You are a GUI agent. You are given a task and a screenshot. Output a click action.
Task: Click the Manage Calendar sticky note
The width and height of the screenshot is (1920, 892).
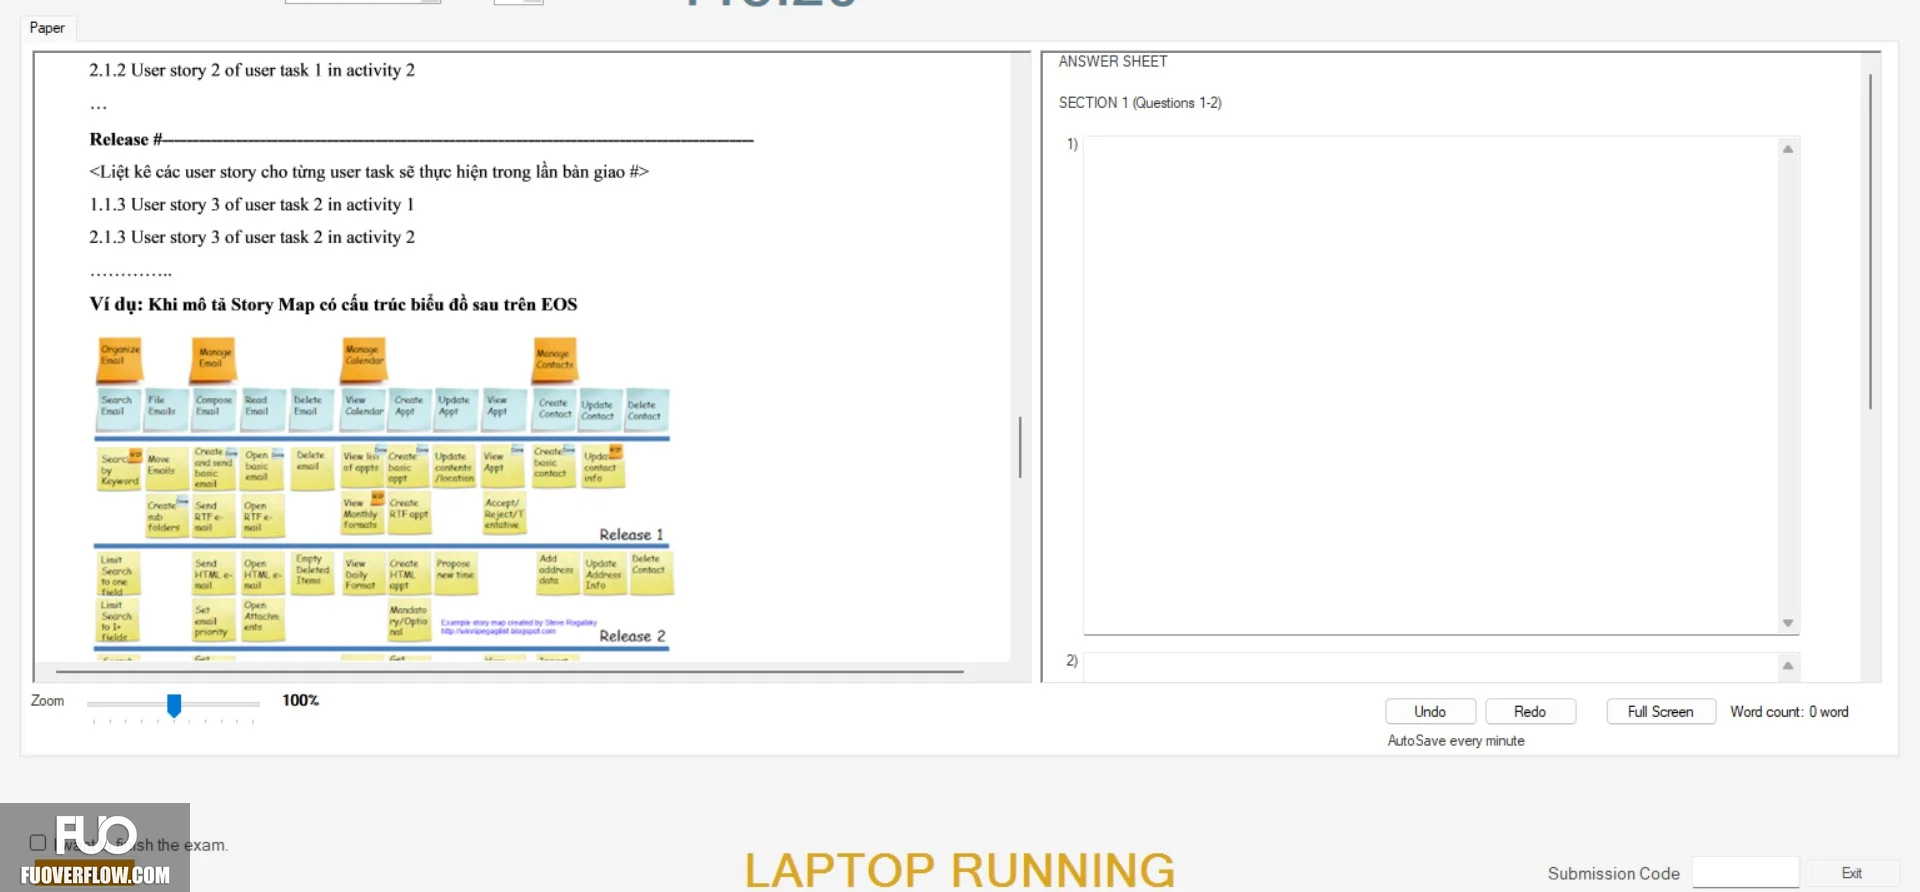pos(363,358)
